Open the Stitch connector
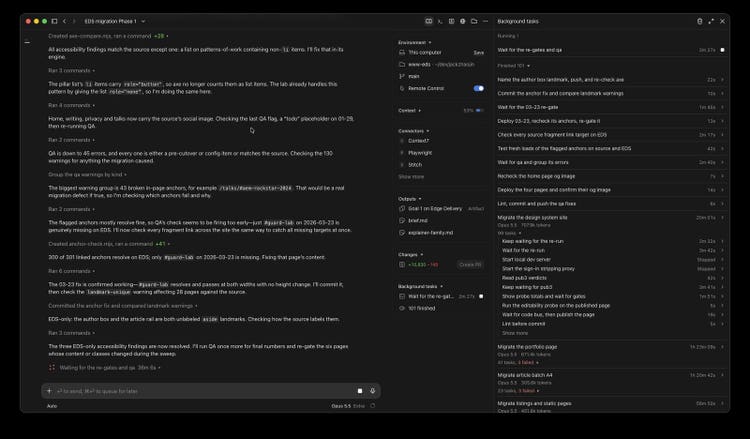Screen dimensions: 750x439 click(415, 165)
